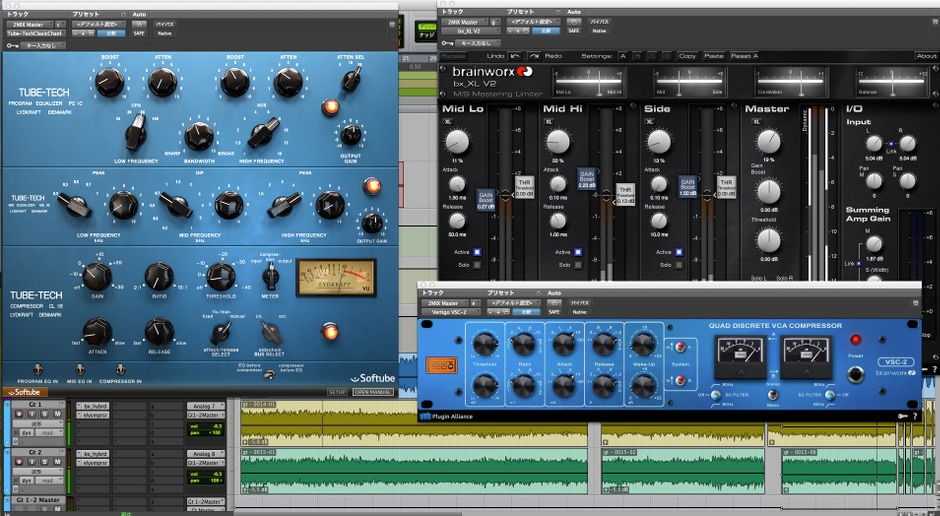Click the Correlation meter in bx_XL V2
This screenshot has width=940, height=516.
point(791,82)
